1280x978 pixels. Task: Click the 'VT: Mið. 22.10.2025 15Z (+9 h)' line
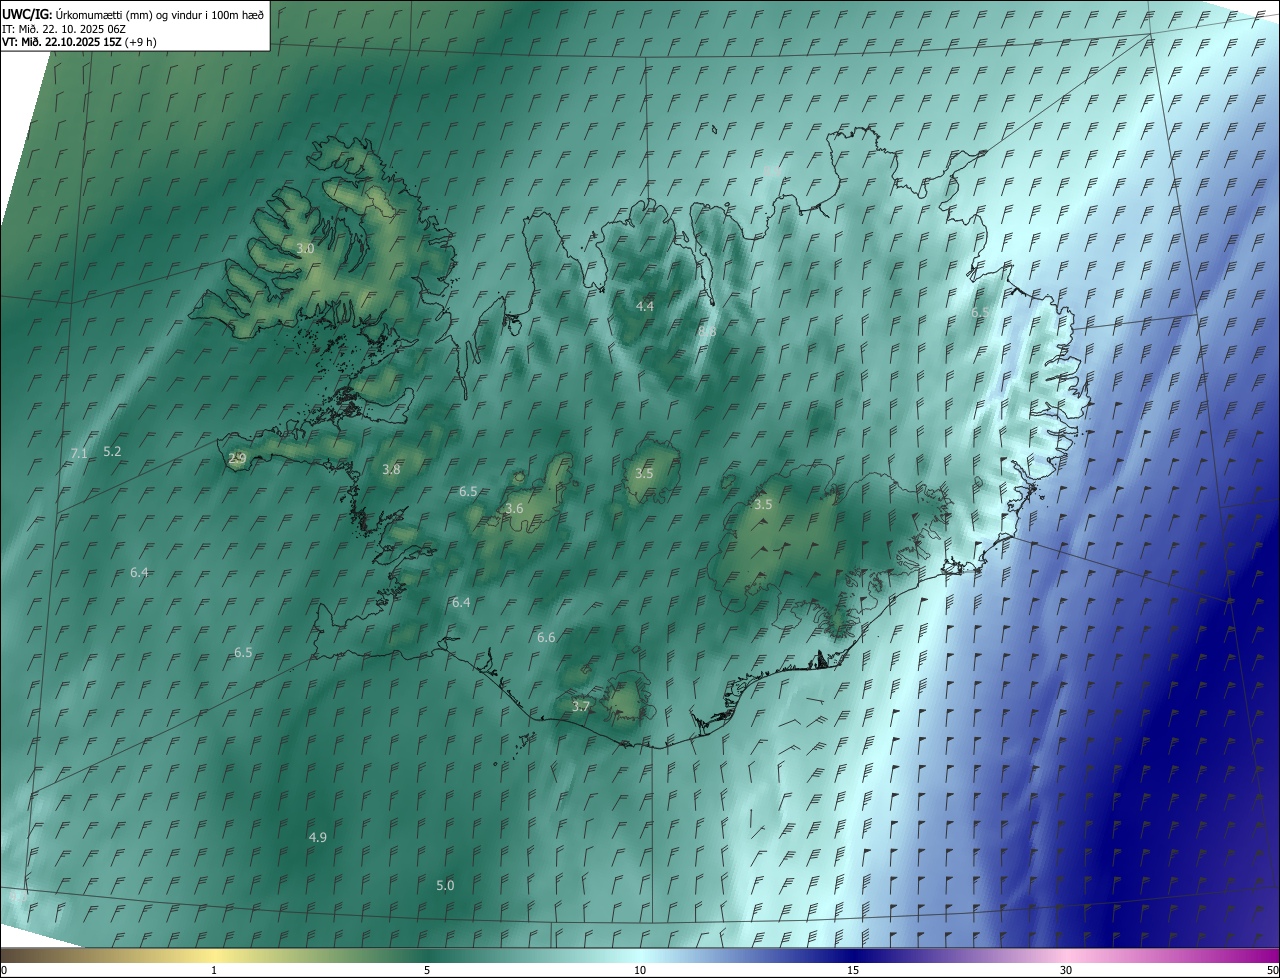[x=79, y=42]
